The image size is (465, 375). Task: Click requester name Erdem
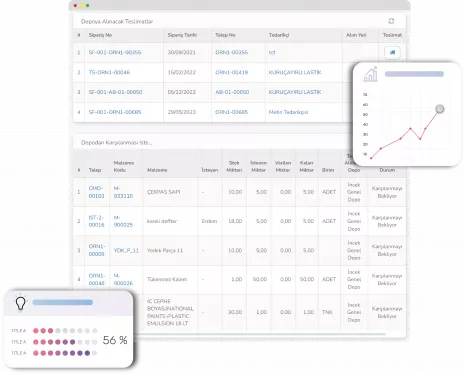point(209,221)
